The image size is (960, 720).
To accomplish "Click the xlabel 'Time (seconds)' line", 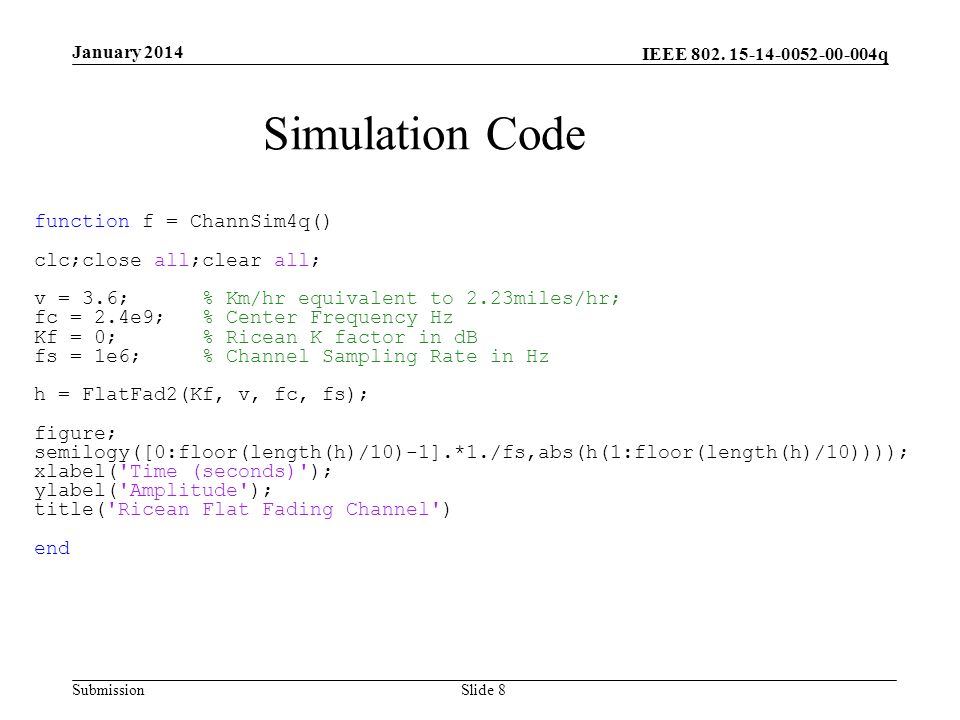I will [x=183, y=471].
